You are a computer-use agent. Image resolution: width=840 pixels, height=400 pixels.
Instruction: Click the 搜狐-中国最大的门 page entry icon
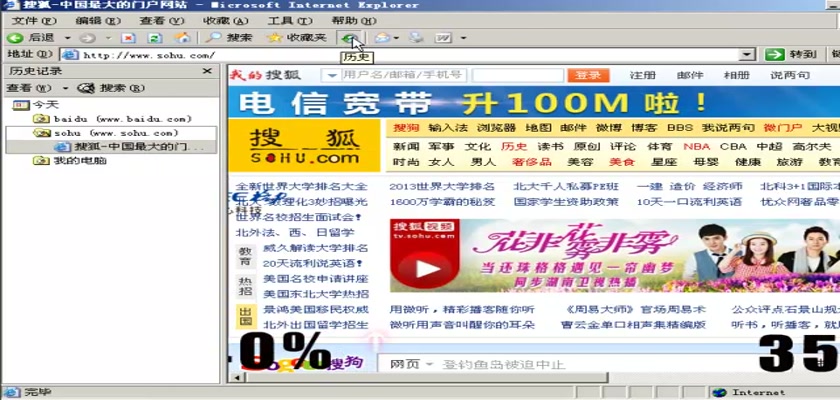pos(63,147)
